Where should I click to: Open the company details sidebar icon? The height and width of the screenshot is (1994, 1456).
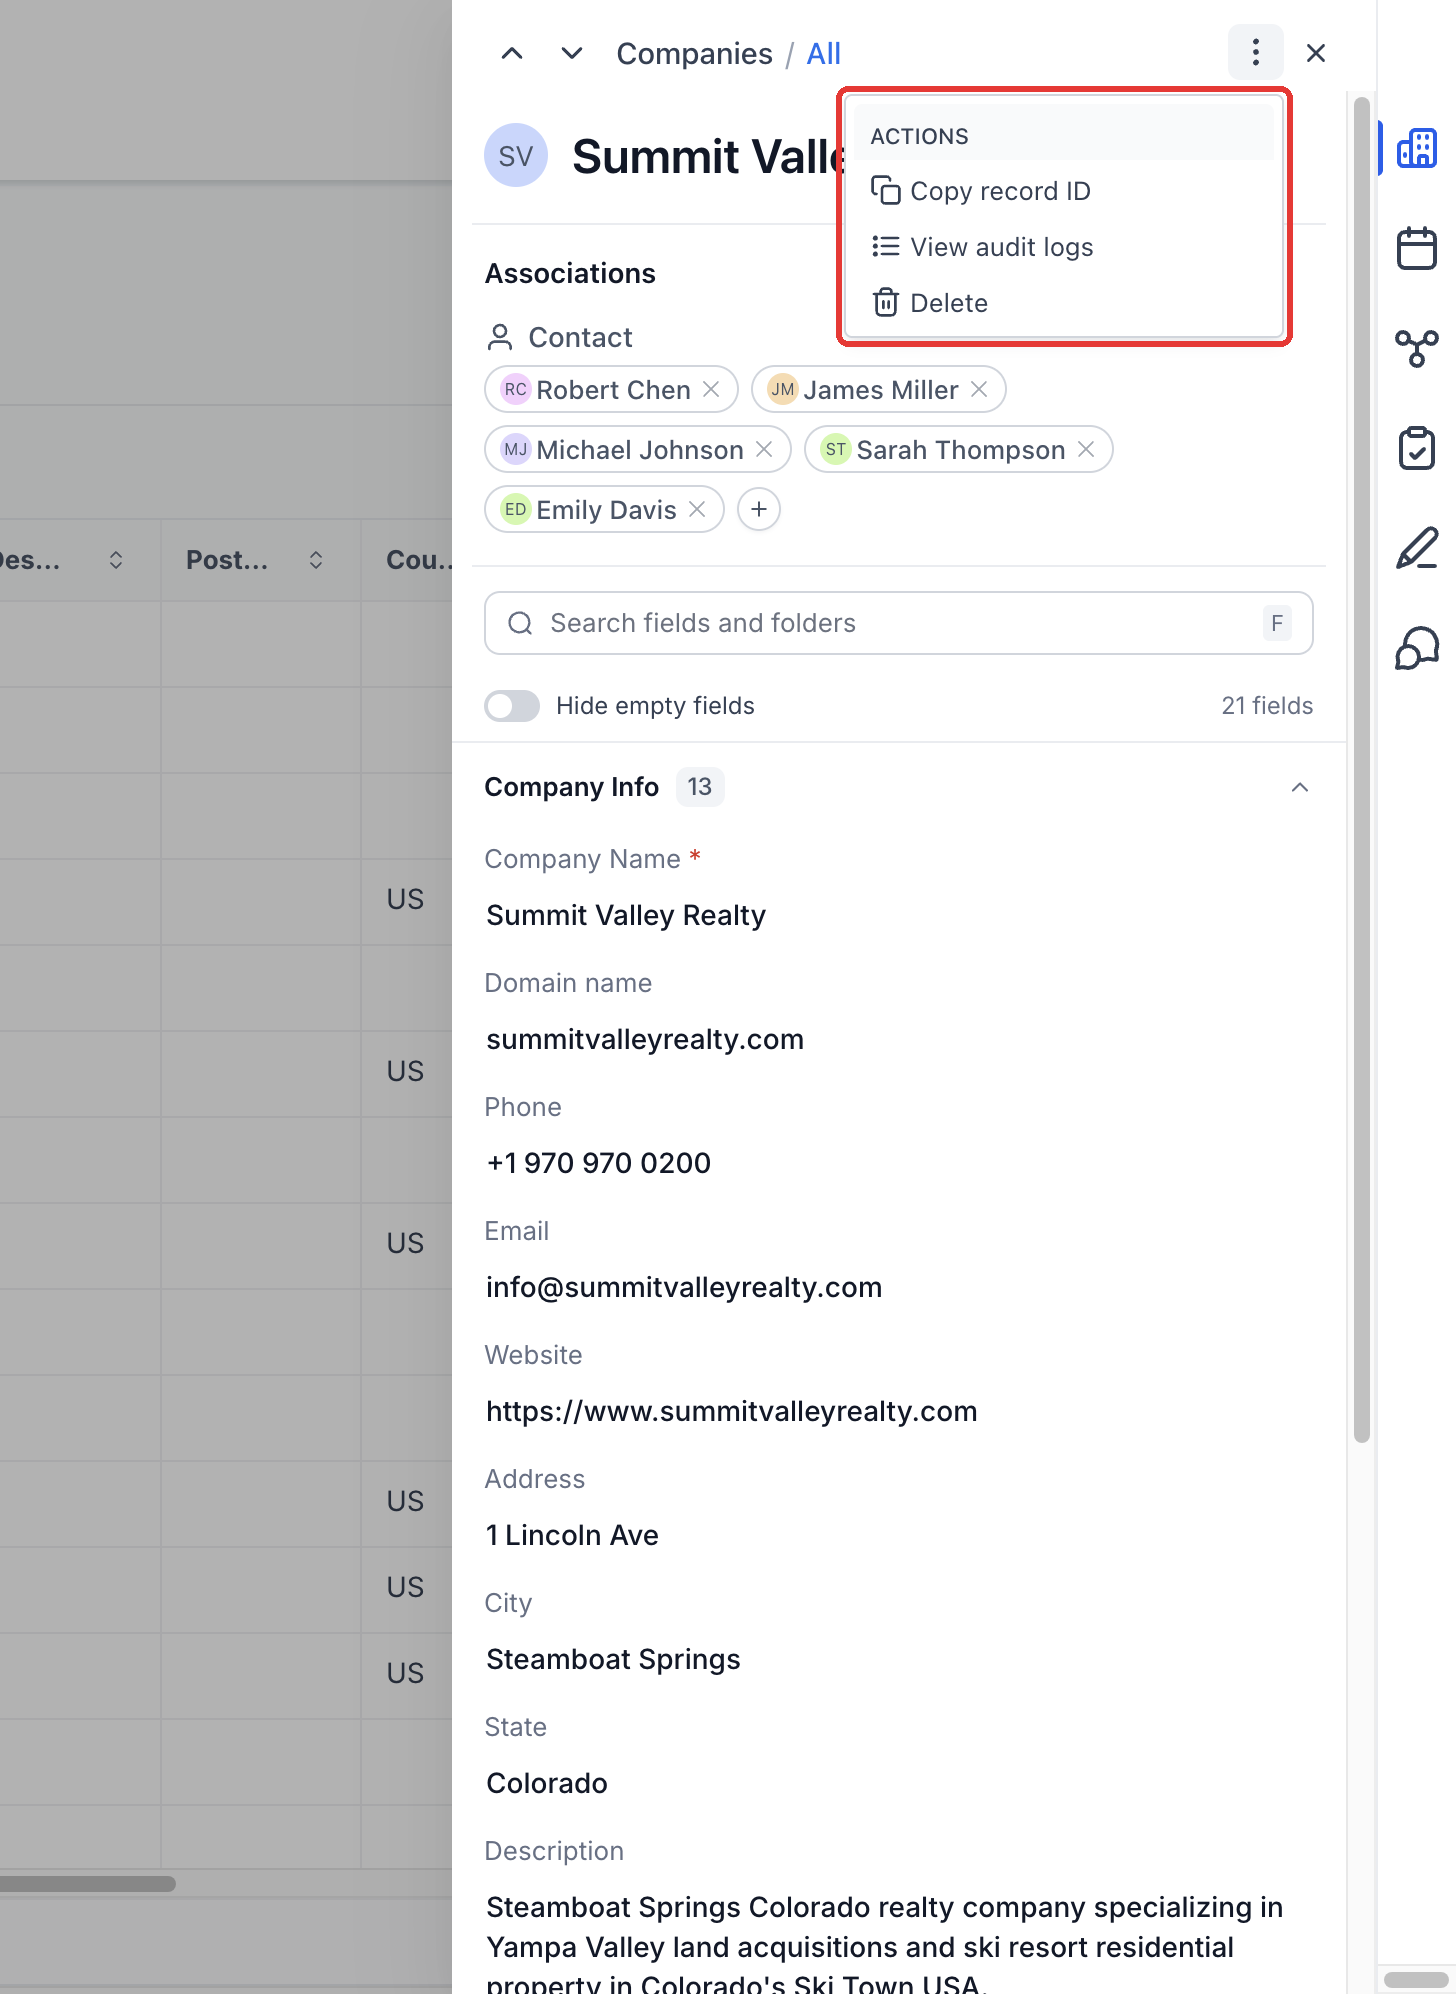coord(1417,148)
